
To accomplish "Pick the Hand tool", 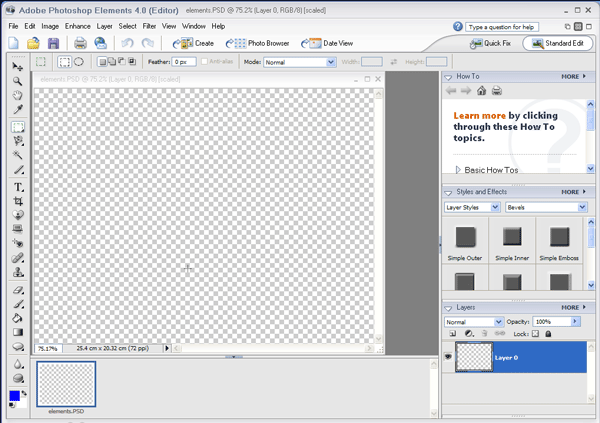I will (18, 96).
